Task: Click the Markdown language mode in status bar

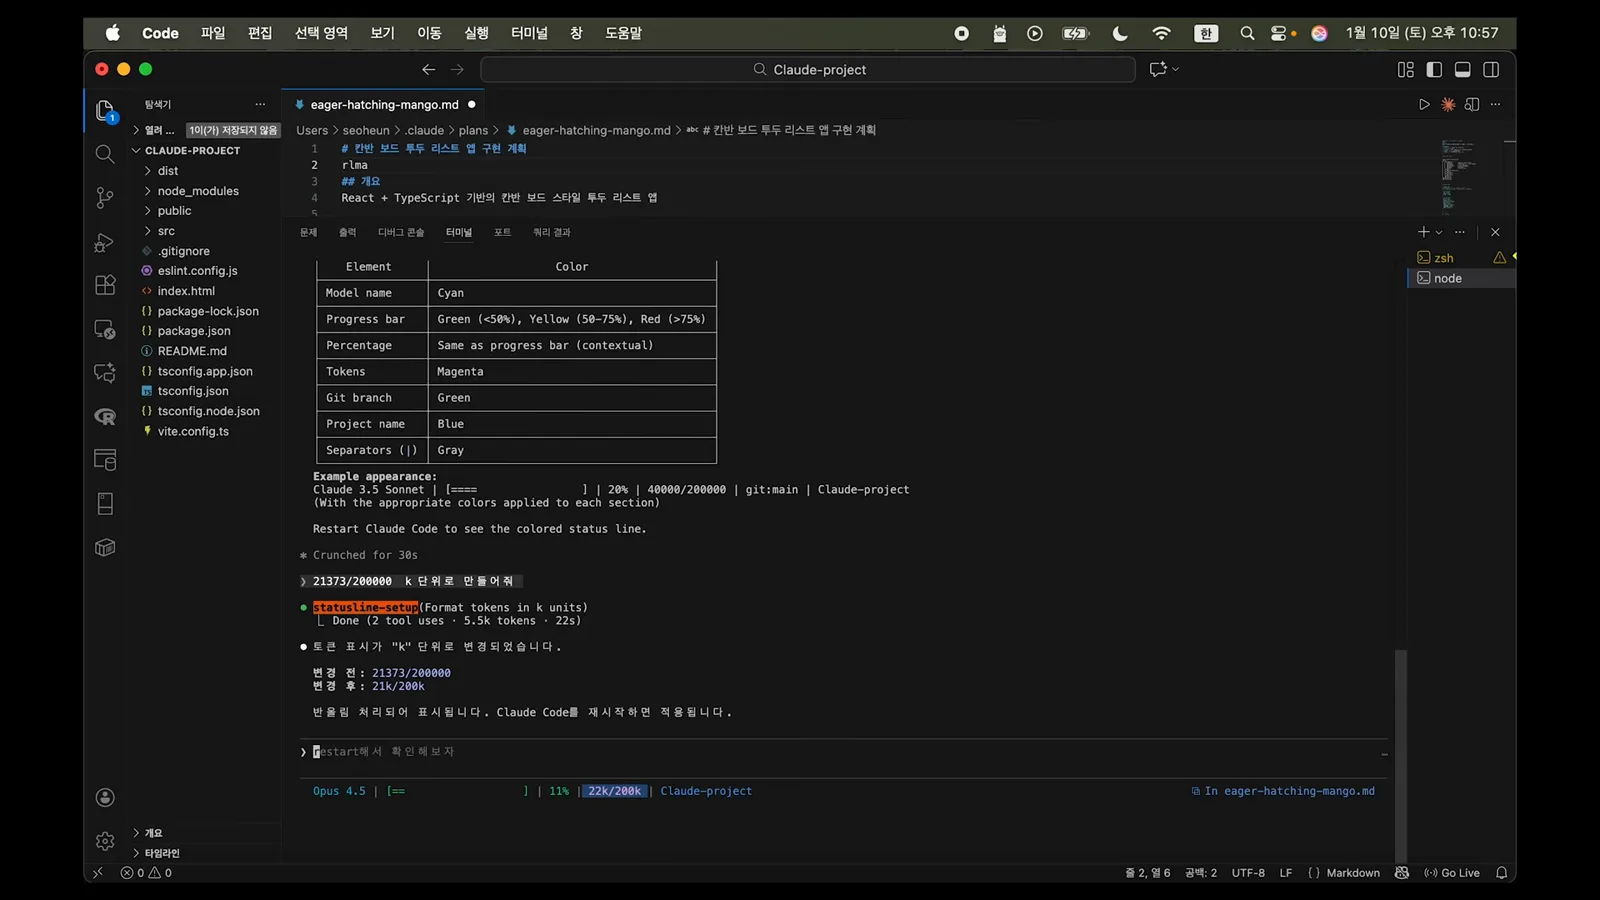Action: 1353,873
